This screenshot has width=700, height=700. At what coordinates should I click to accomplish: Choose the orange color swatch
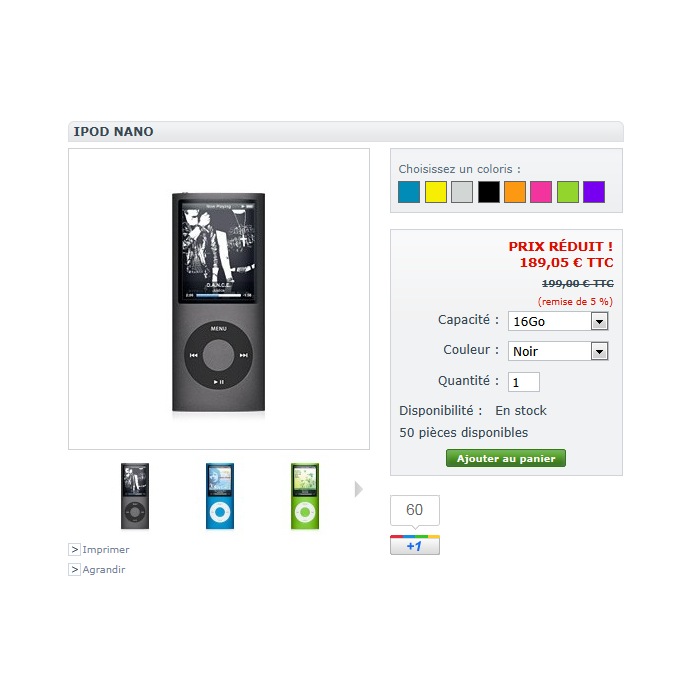(x=515, y=192)
